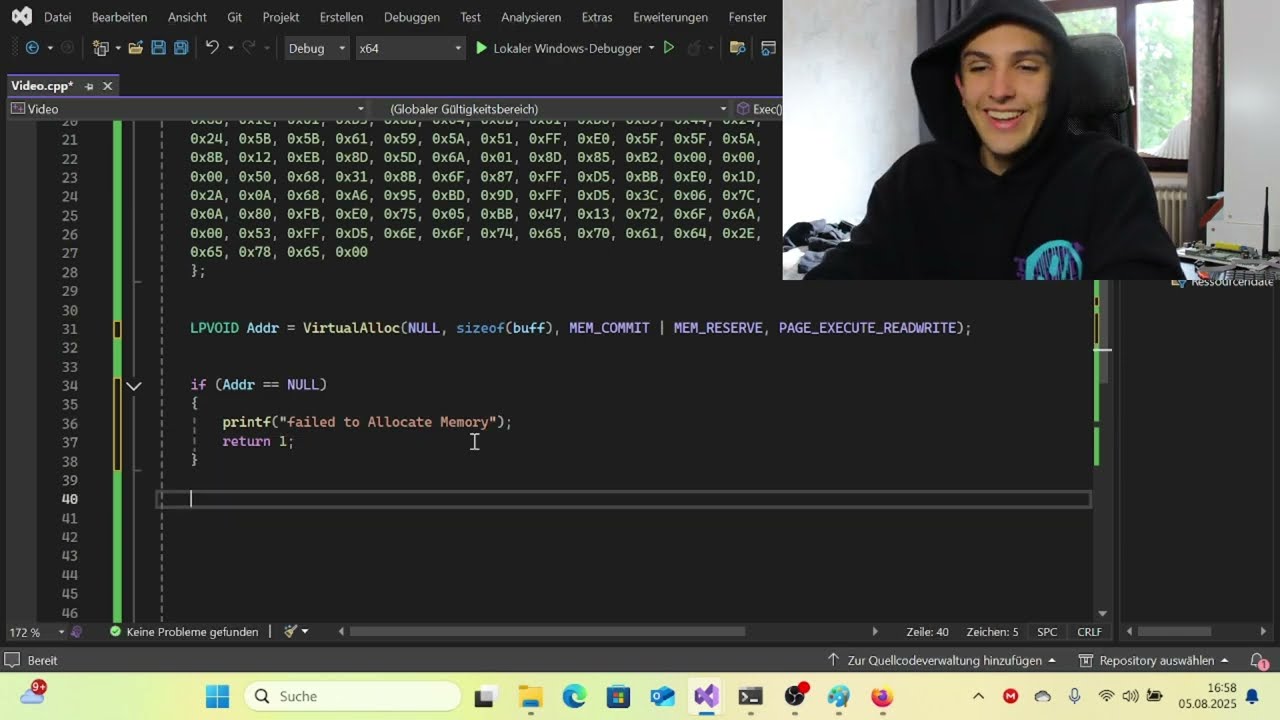The width and height of the screenshot is (1280, 720).
Task: Click the Visual Studio logo icon
Action: (21, 16)
